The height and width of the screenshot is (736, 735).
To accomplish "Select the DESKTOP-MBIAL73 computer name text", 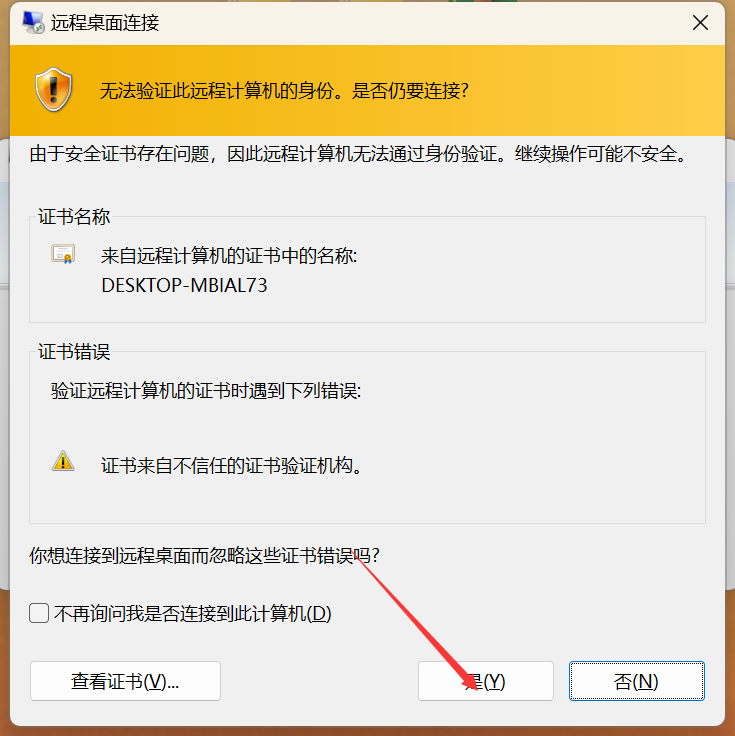I will 184,285.
